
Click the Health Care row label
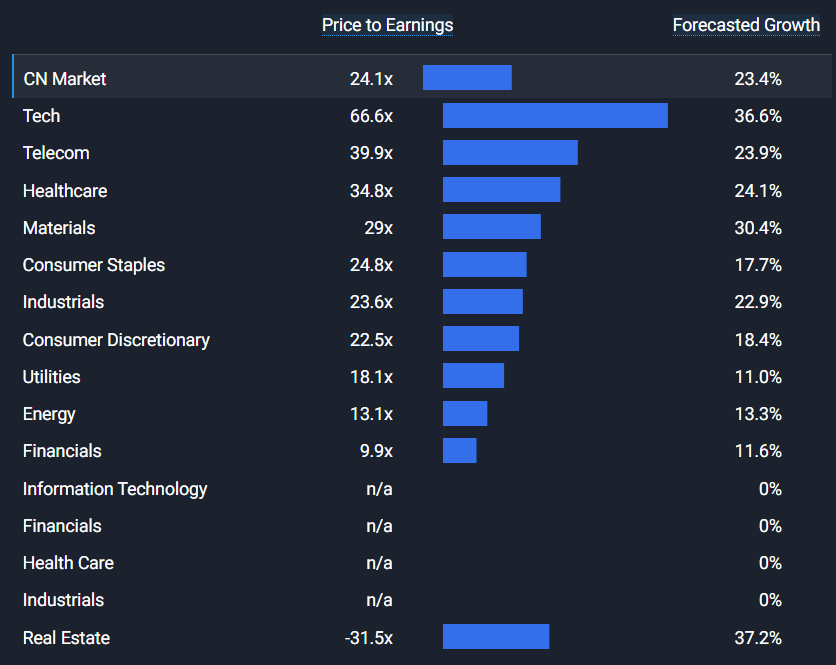[x=68, y=563]
